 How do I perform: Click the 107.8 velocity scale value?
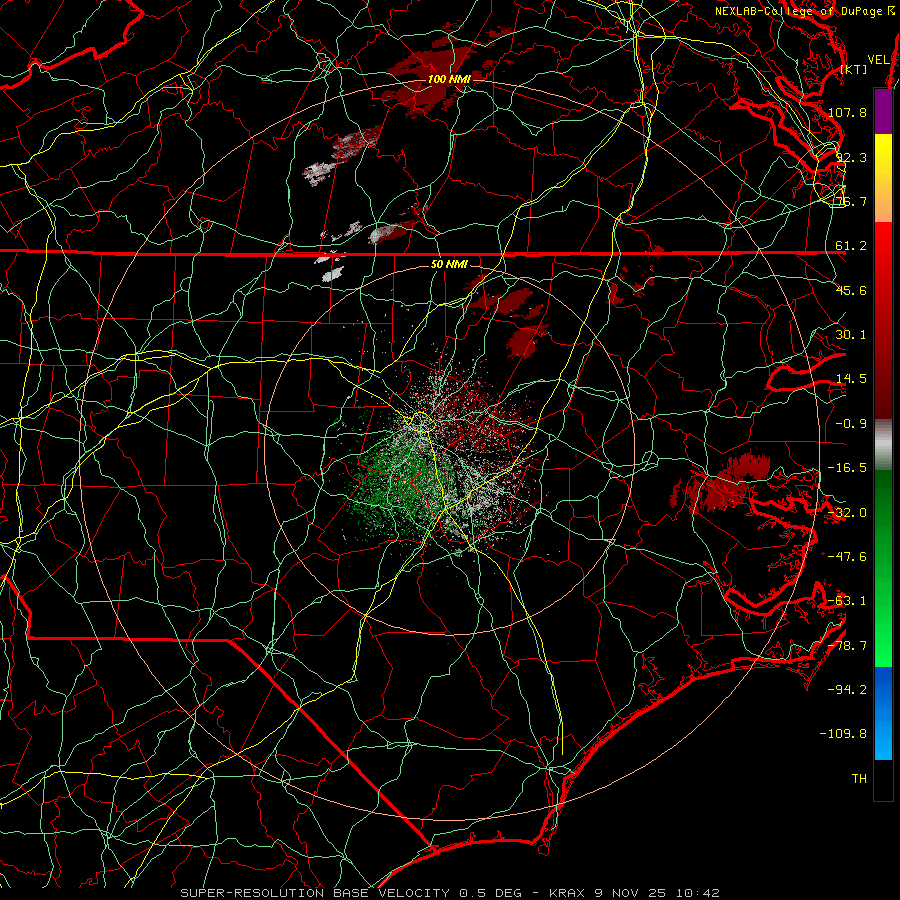coord(847,112)
